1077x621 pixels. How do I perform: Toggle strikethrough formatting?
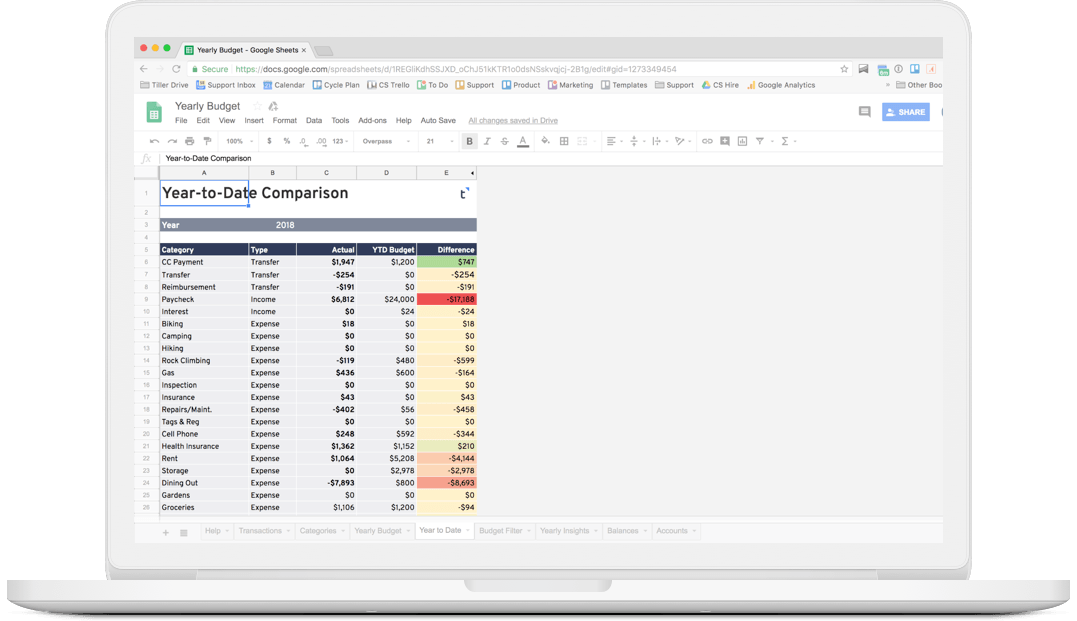coord(504,141)
